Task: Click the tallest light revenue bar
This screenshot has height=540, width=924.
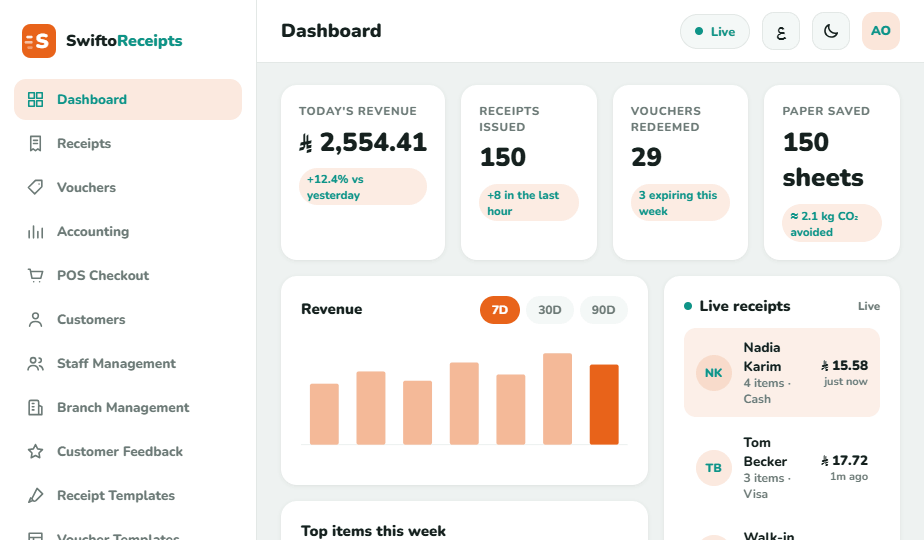Action: coord(557,399)
